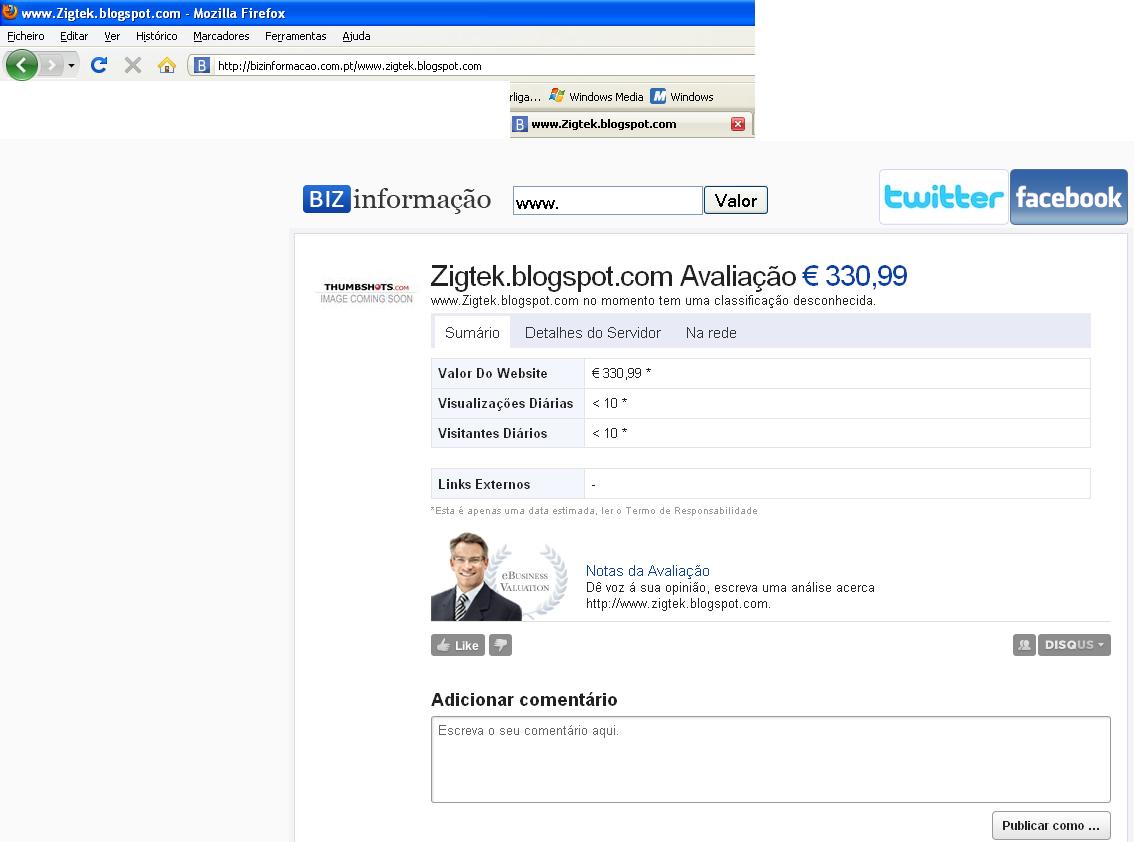Viewport: 1134px width, 842px height.
Task: Open the navigation history dropdown arrow
Action: pyautogui.click(x=71, y=66)
